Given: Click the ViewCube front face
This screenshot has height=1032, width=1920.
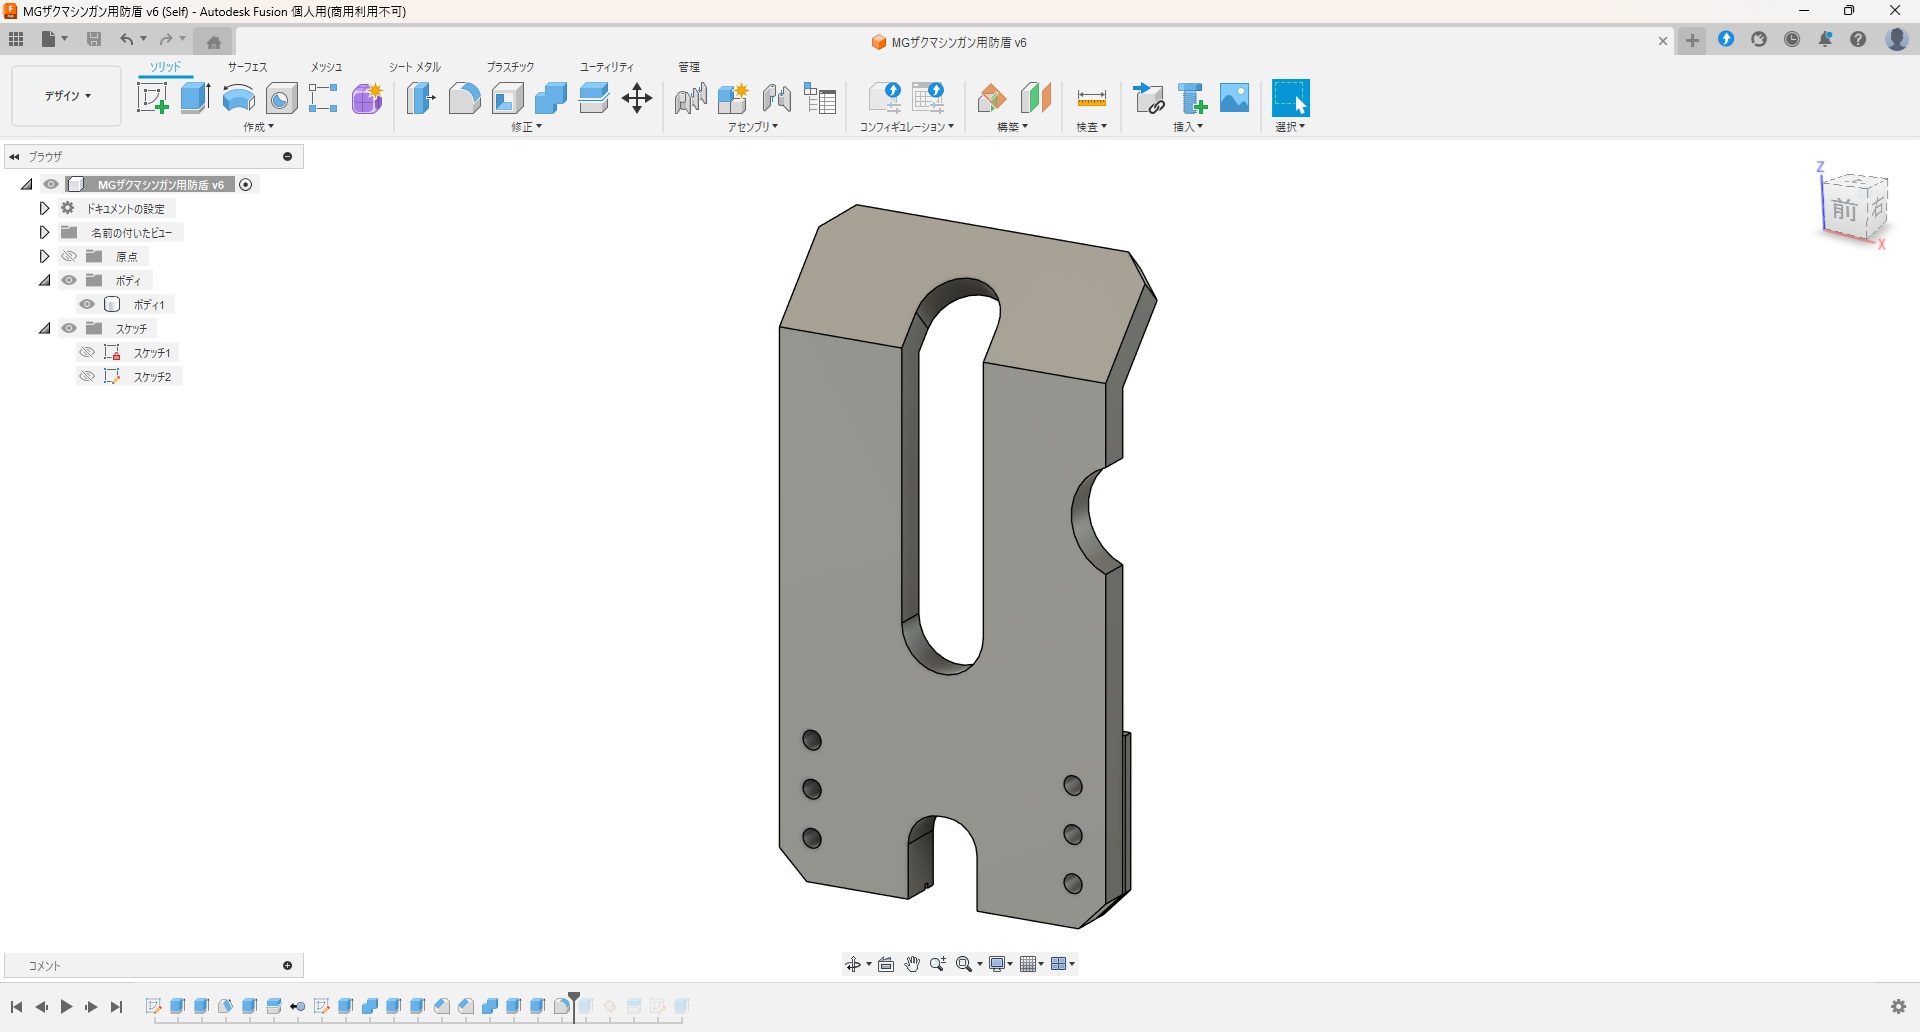Looking at the screenshot, I should tap(1844, 210).
